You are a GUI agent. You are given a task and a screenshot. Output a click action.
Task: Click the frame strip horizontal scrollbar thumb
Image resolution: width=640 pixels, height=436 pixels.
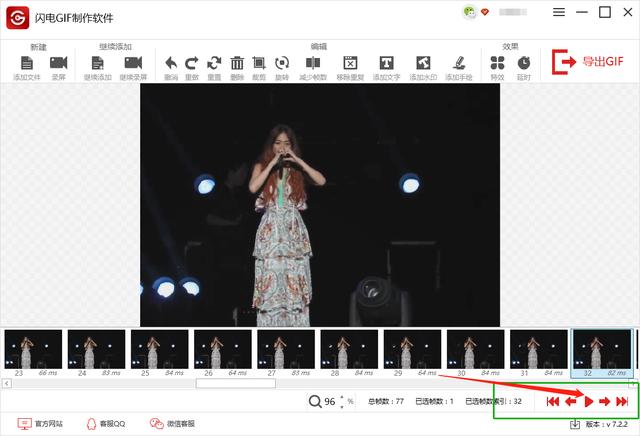click(x=235, y=383)
